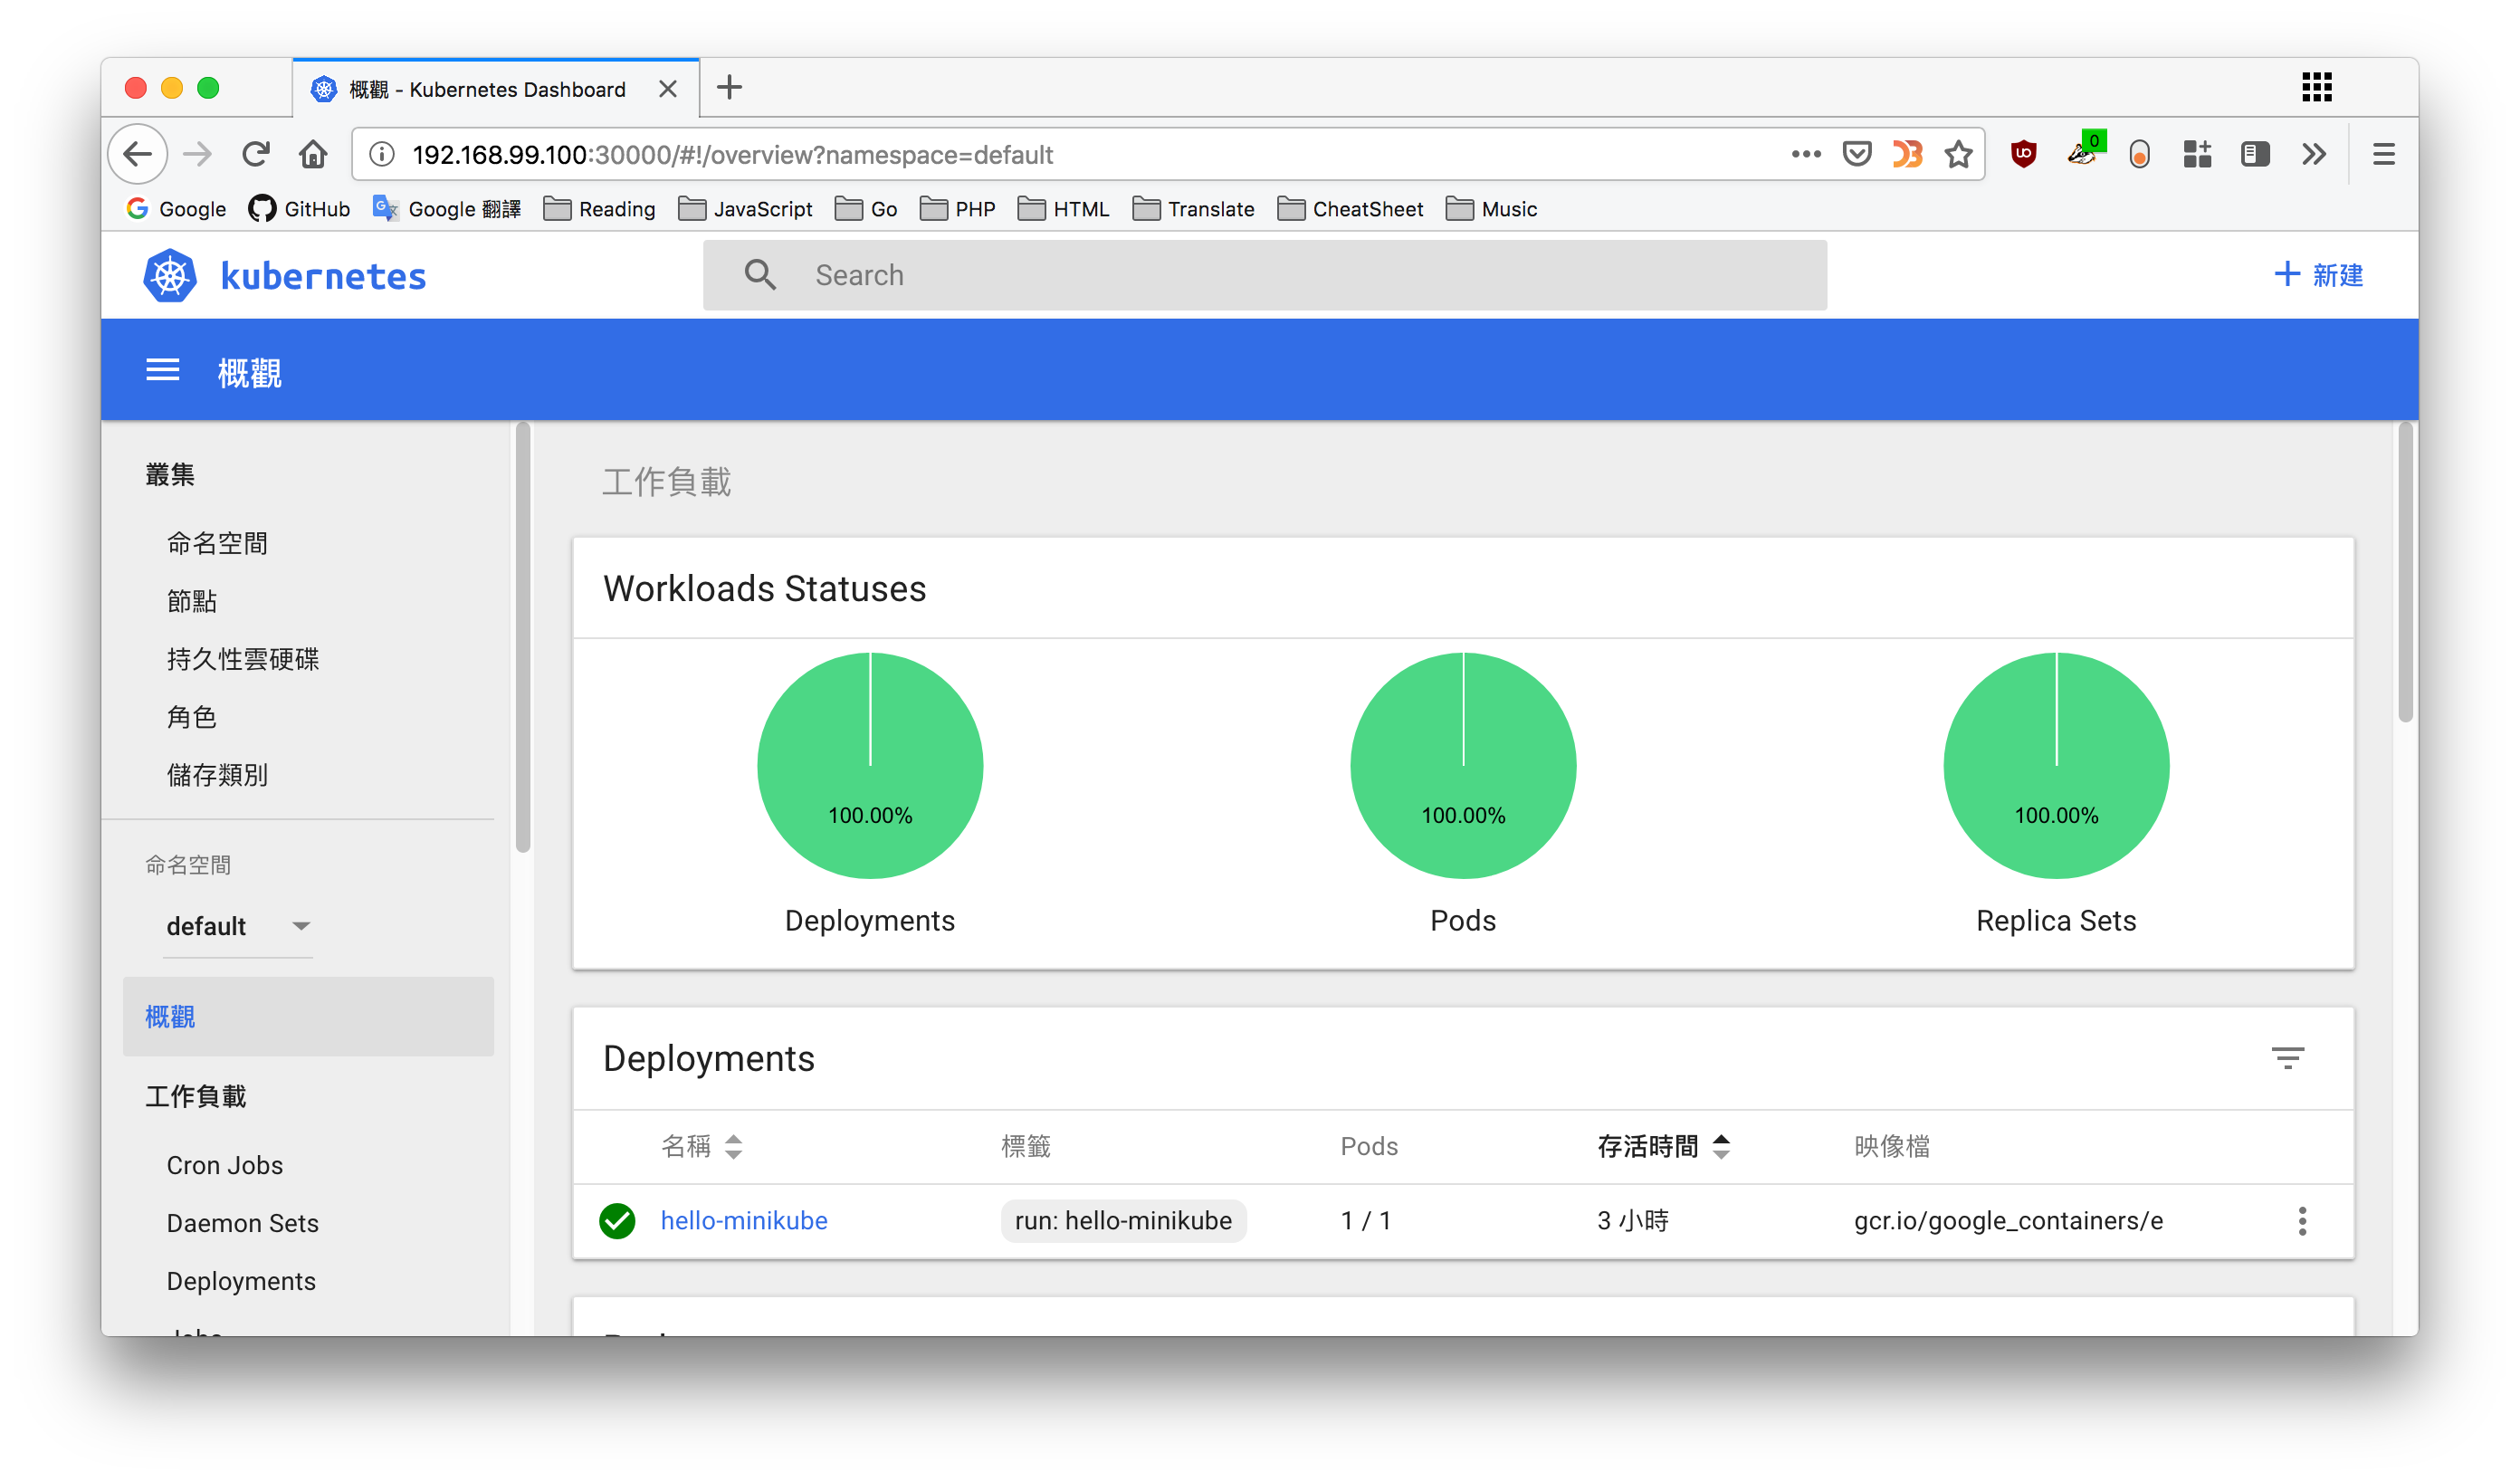
Task: Open the Firefox application menu
Action: tap(2384, 154)
